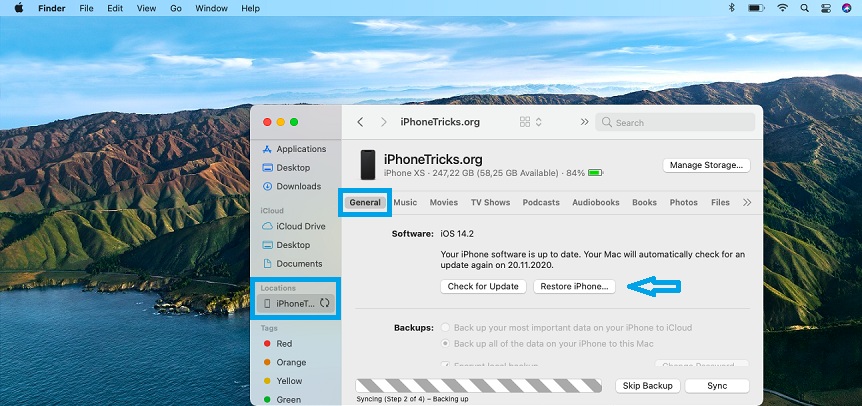Open the Help menu

251,8
